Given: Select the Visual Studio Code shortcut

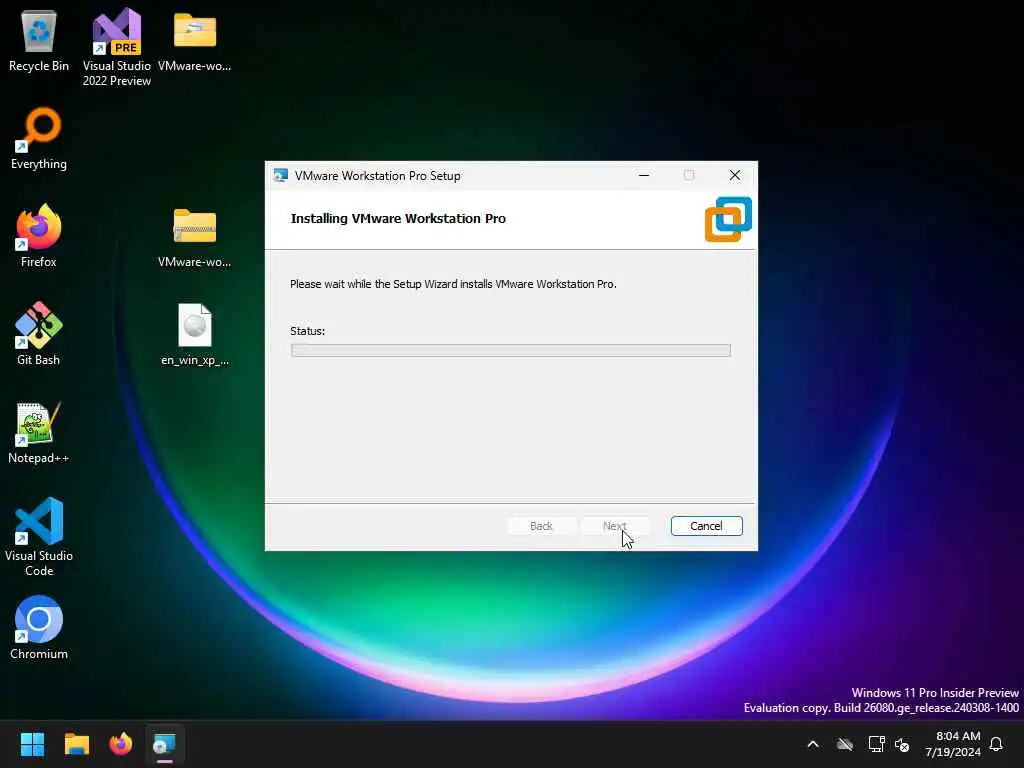Looking at the screenshot, I should [39, 537].
